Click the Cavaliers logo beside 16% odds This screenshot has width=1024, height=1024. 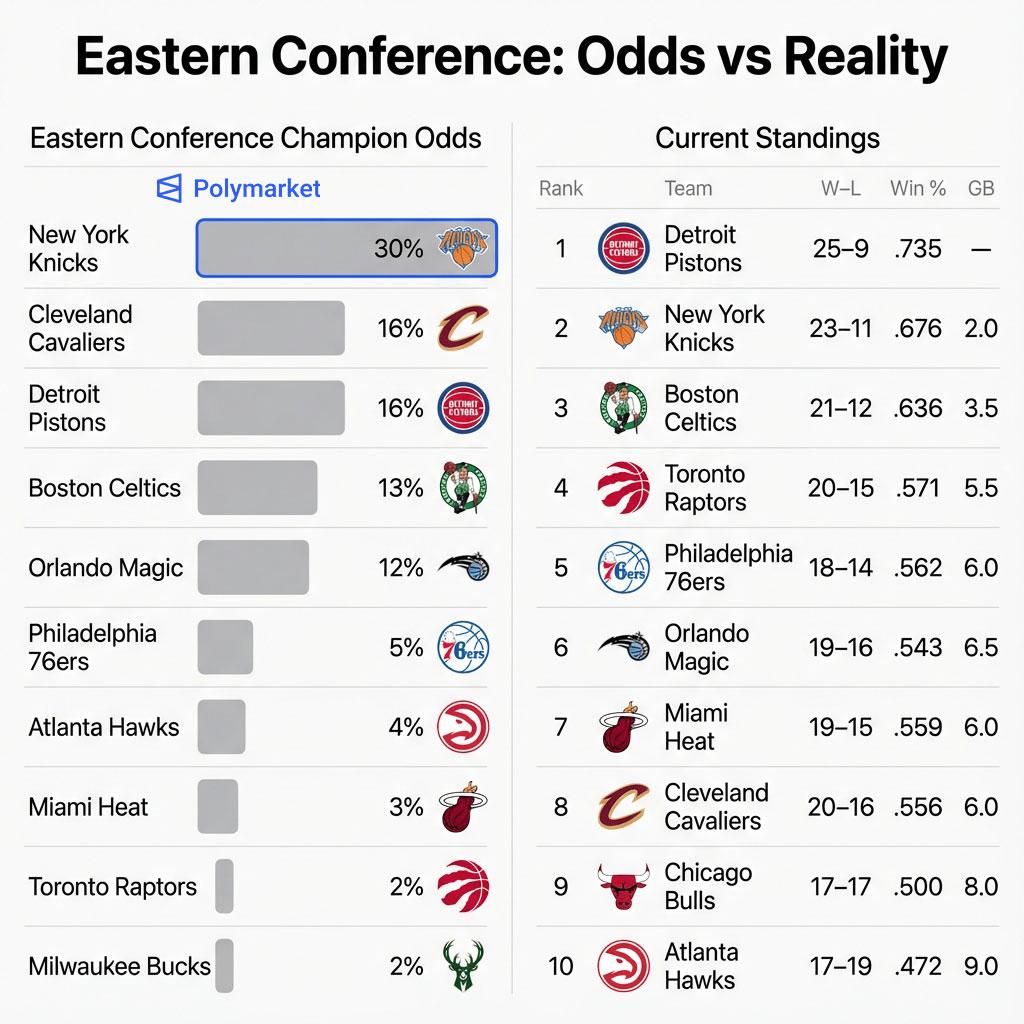pyautogui.click(x=463, y=328)
